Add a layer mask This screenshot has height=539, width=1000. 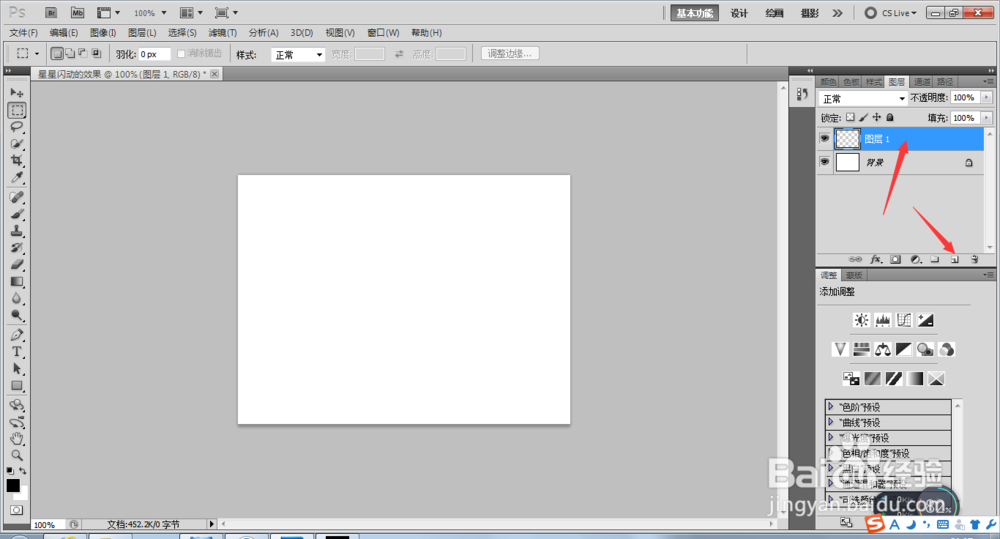[x=895, y=260]
